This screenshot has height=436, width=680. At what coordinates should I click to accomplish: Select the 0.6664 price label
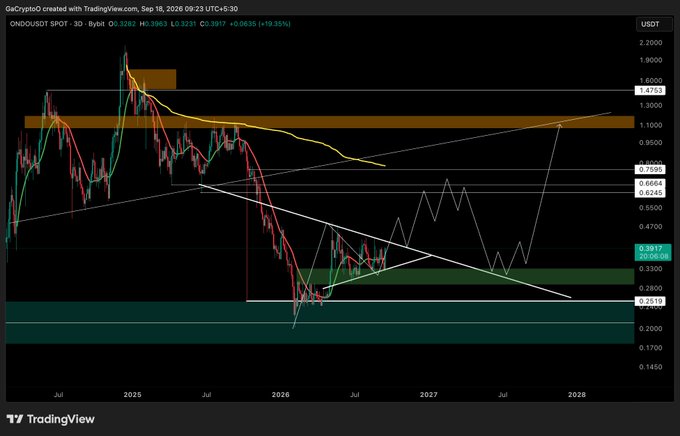pos(649,184)
